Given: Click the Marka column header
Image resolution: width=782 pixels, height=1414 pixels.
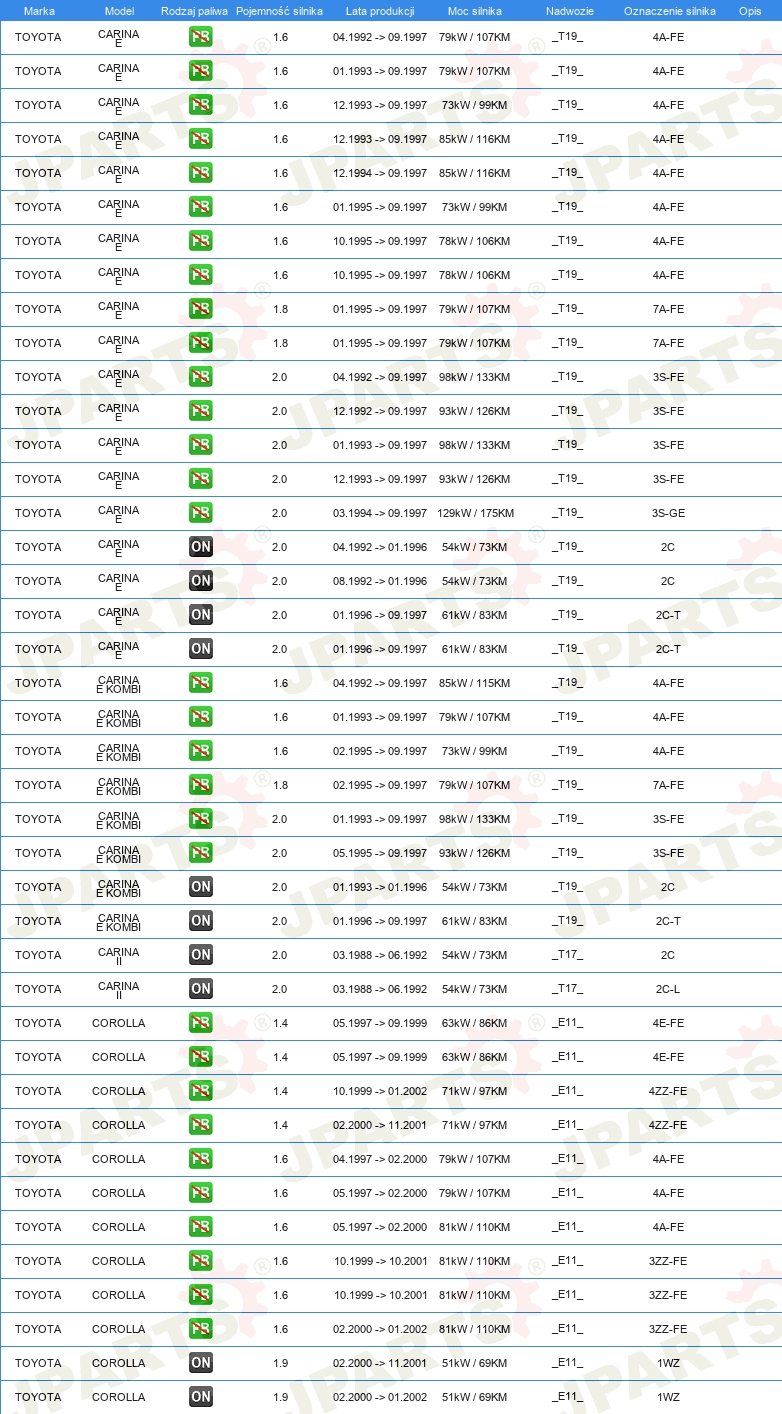Looking at the screenshot, I should (x=39, y=11).
